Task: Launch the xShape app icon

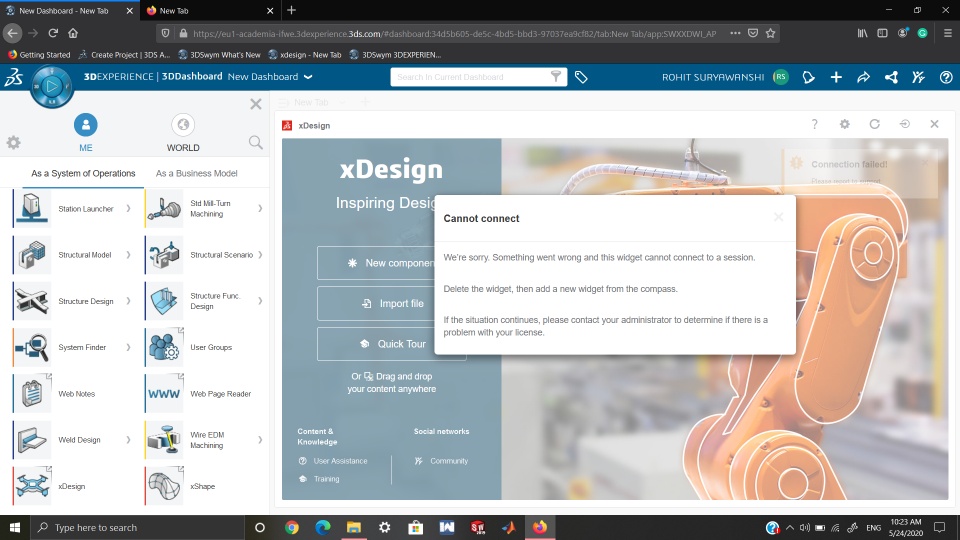Action: (164, 486)
